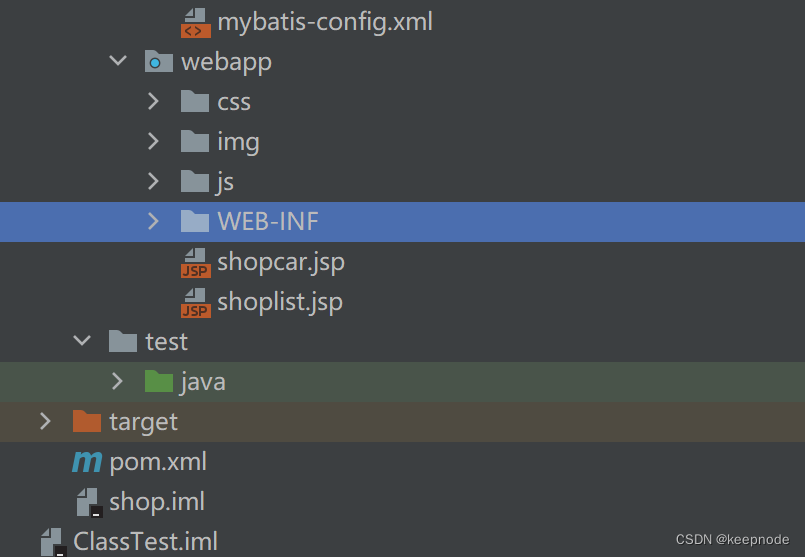Viewport: 805px width, 557px height.
Task: Click the ClassTest.iml file icon
Action: pos(53,542)
